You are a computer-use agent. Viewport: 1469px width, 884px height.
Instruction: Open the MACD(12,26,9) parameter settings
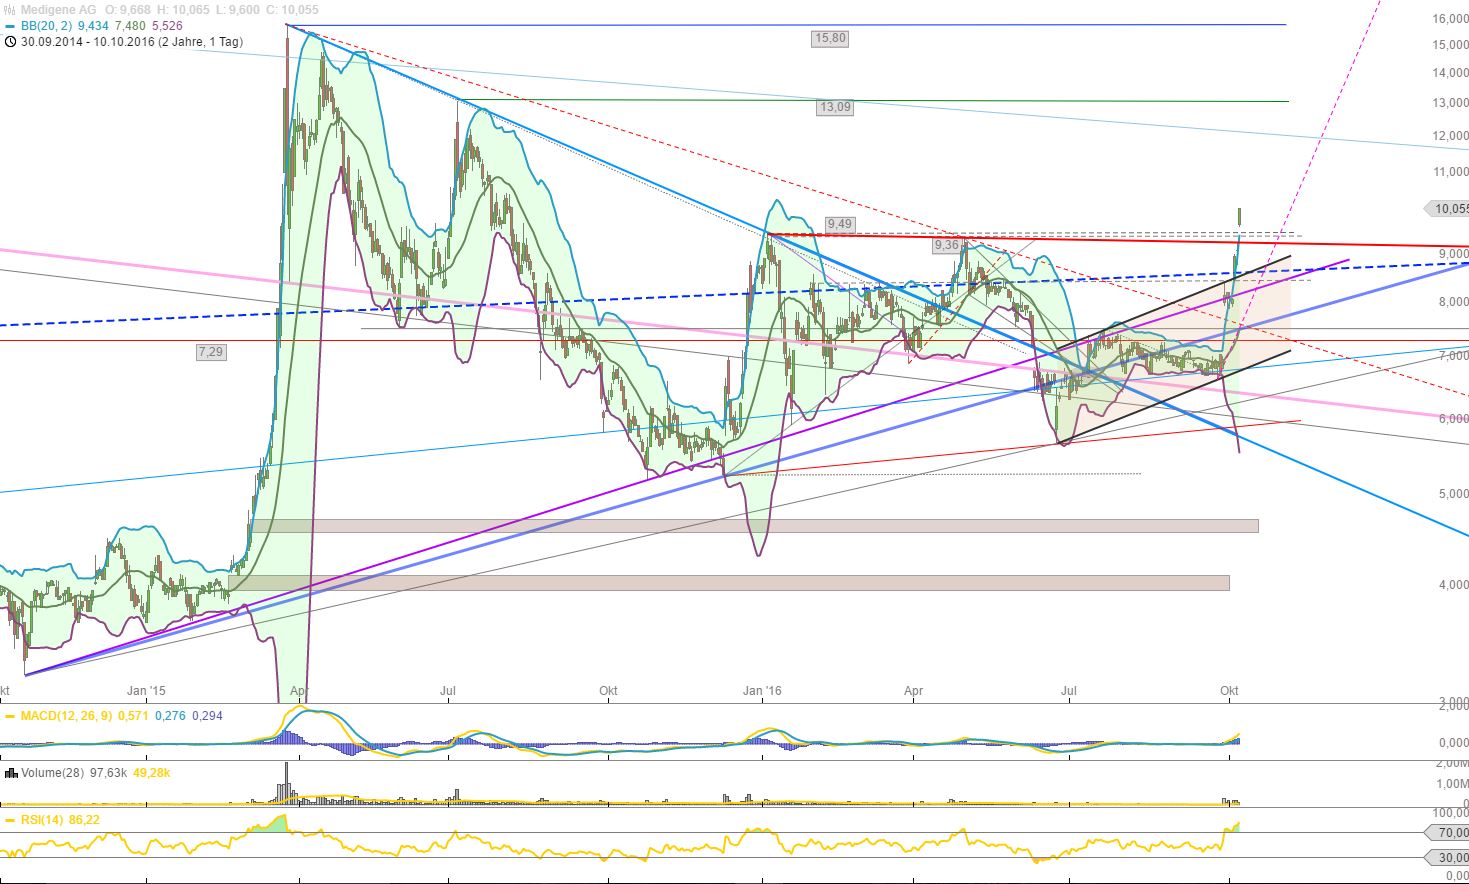point(68,716)
